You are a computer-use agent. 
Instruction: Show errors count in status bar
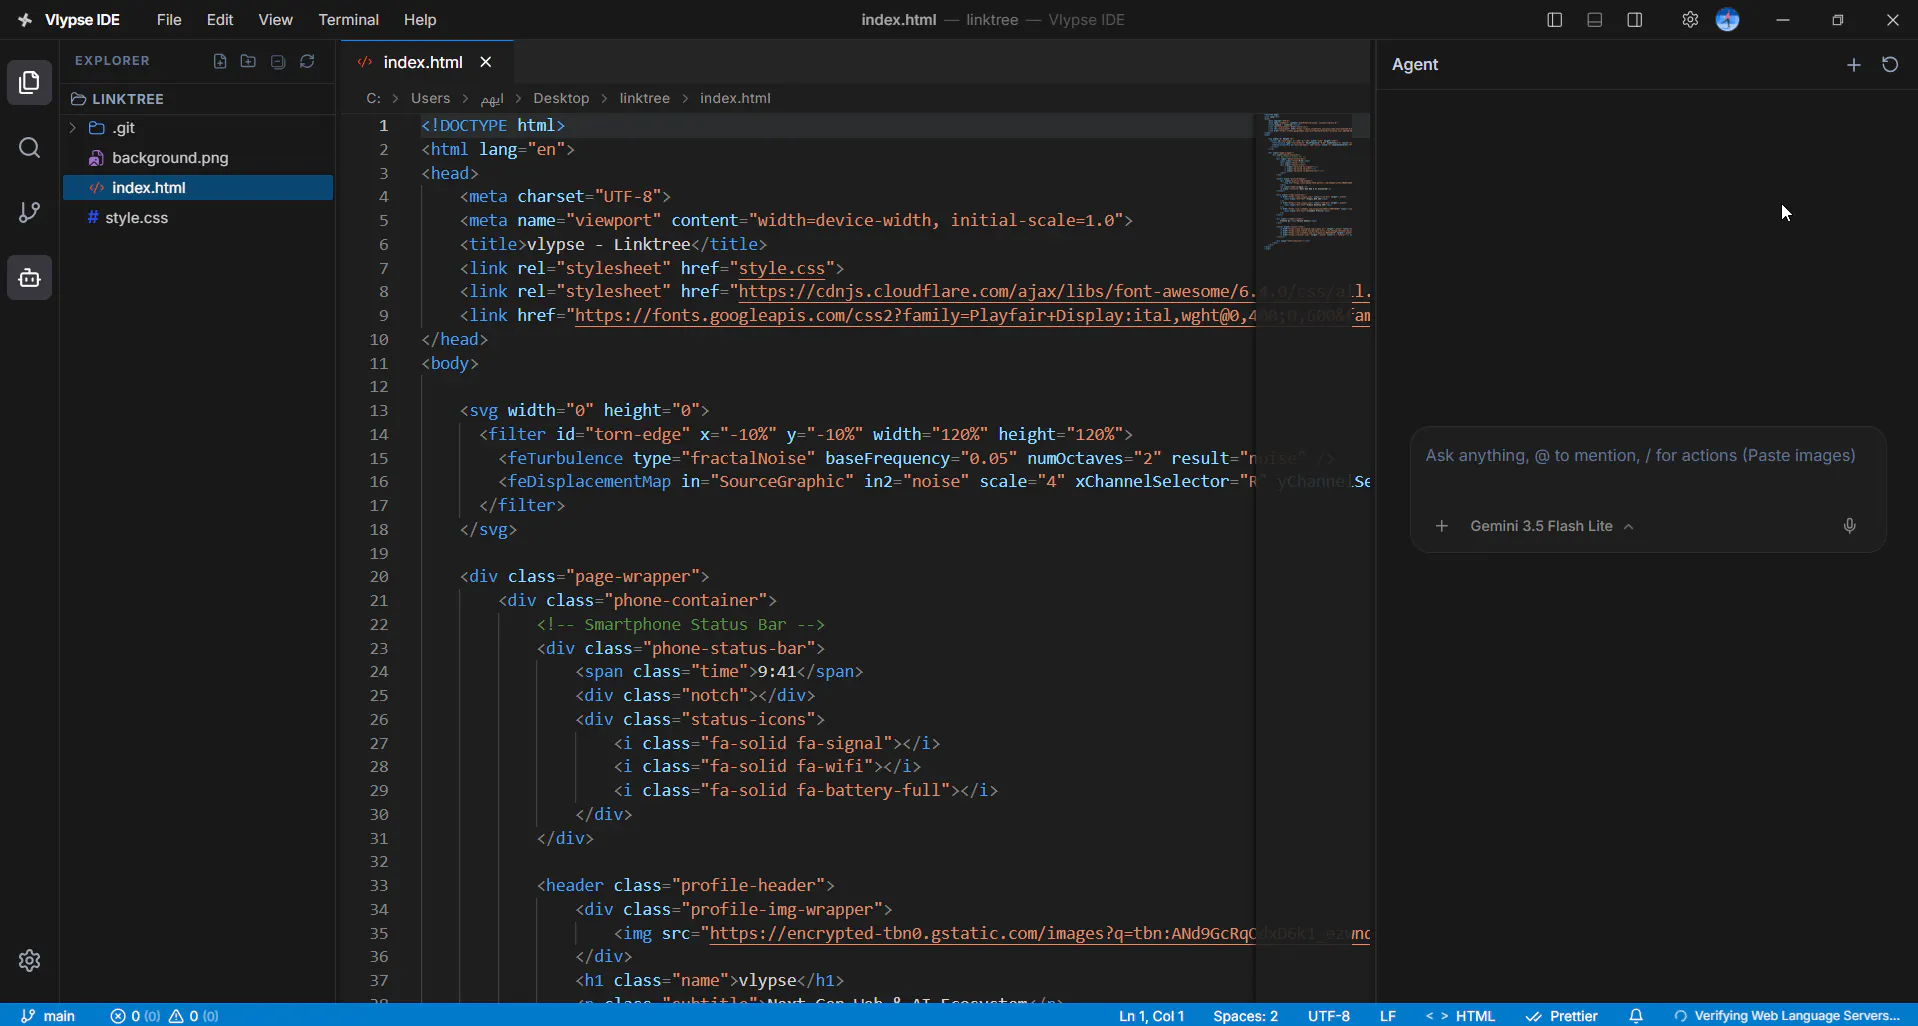[135, 1015]
